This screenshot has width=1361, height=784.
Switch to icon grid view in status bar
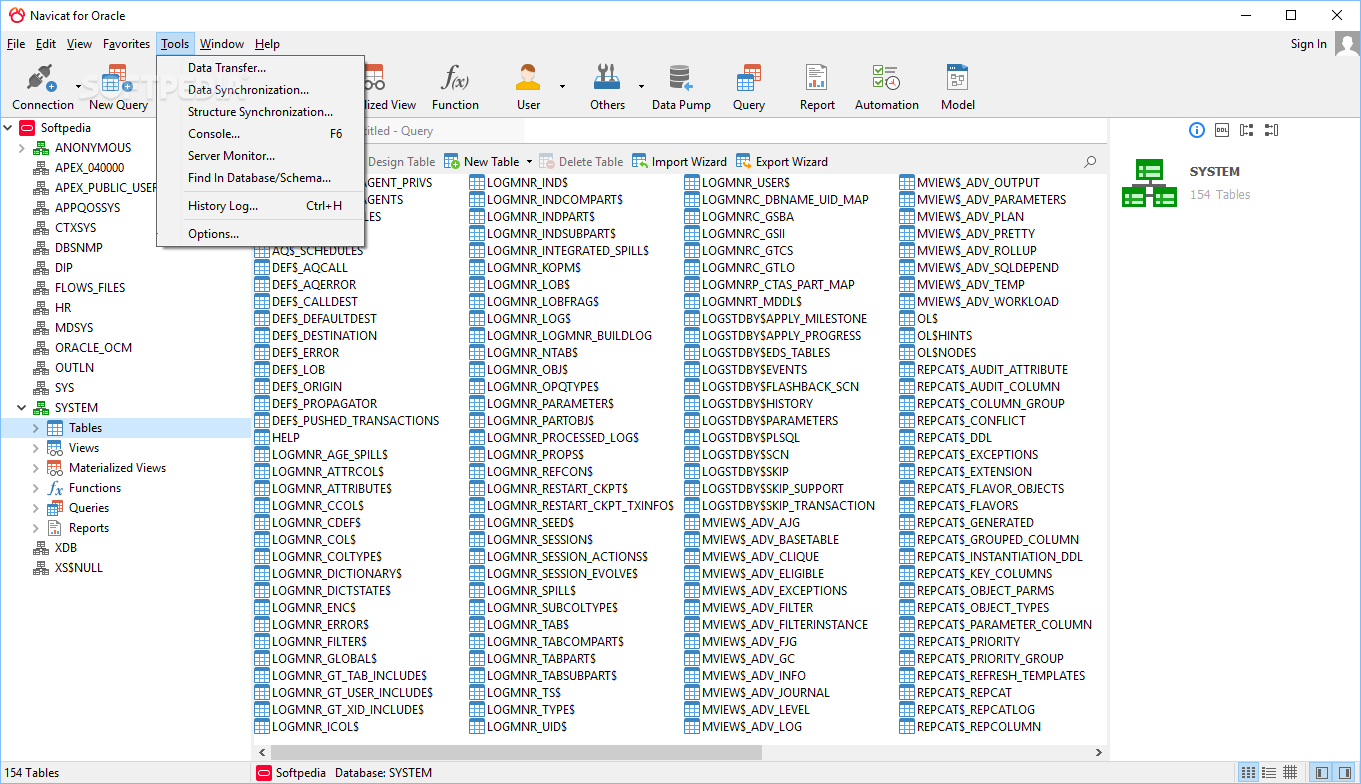[x=1249, y=772]
